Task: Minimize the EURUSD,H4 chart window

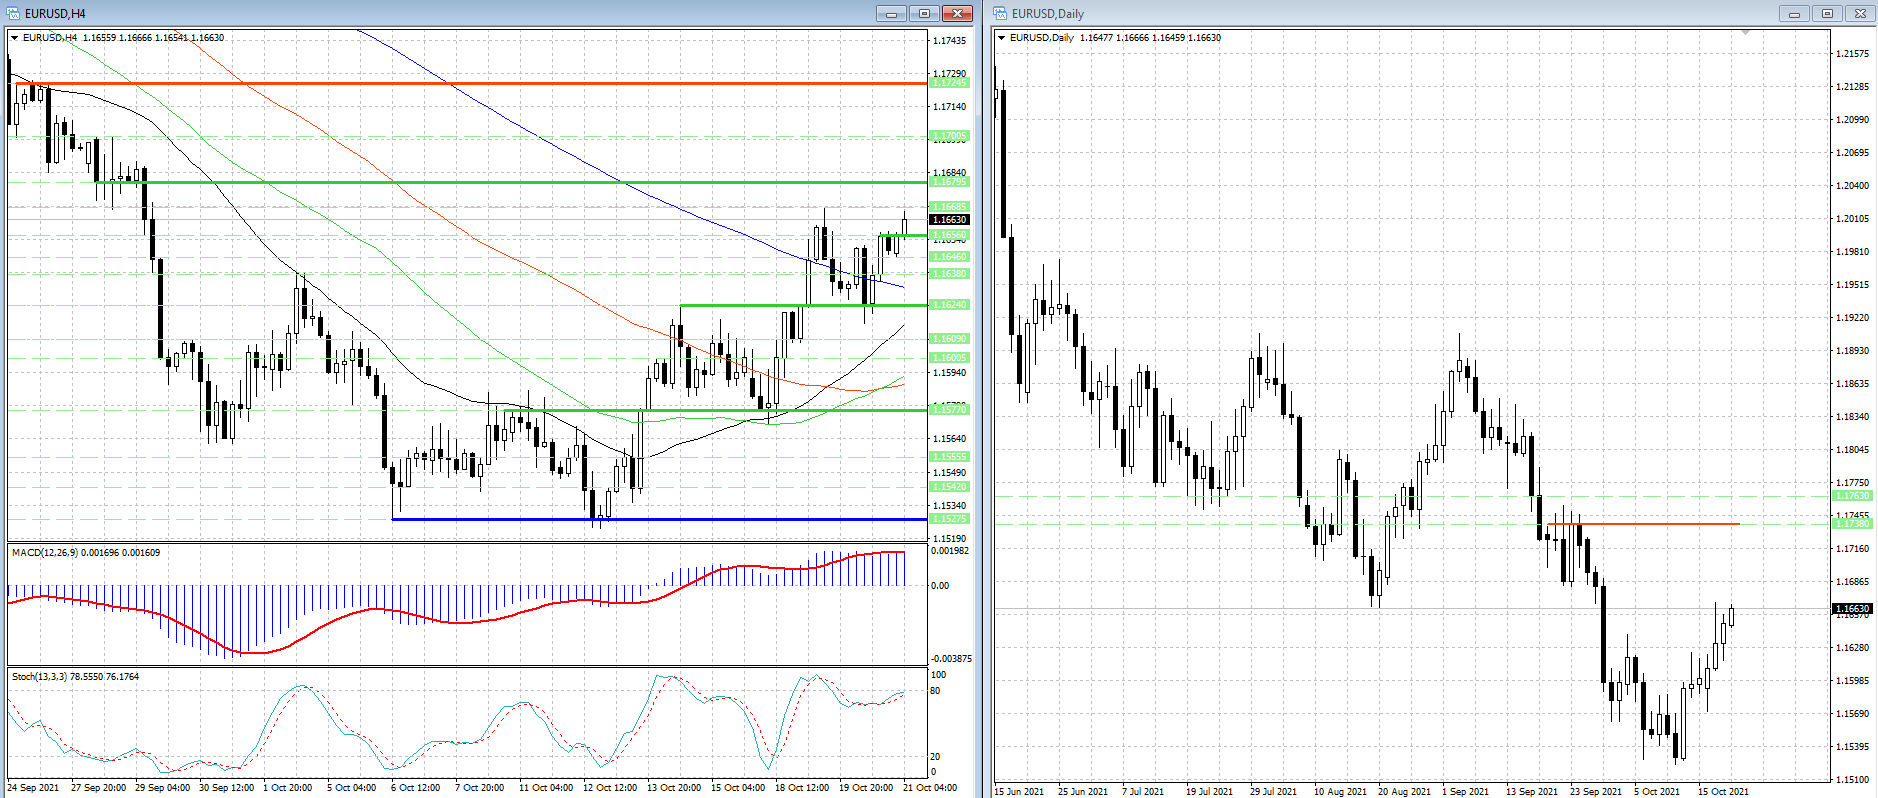Action: 891,13
